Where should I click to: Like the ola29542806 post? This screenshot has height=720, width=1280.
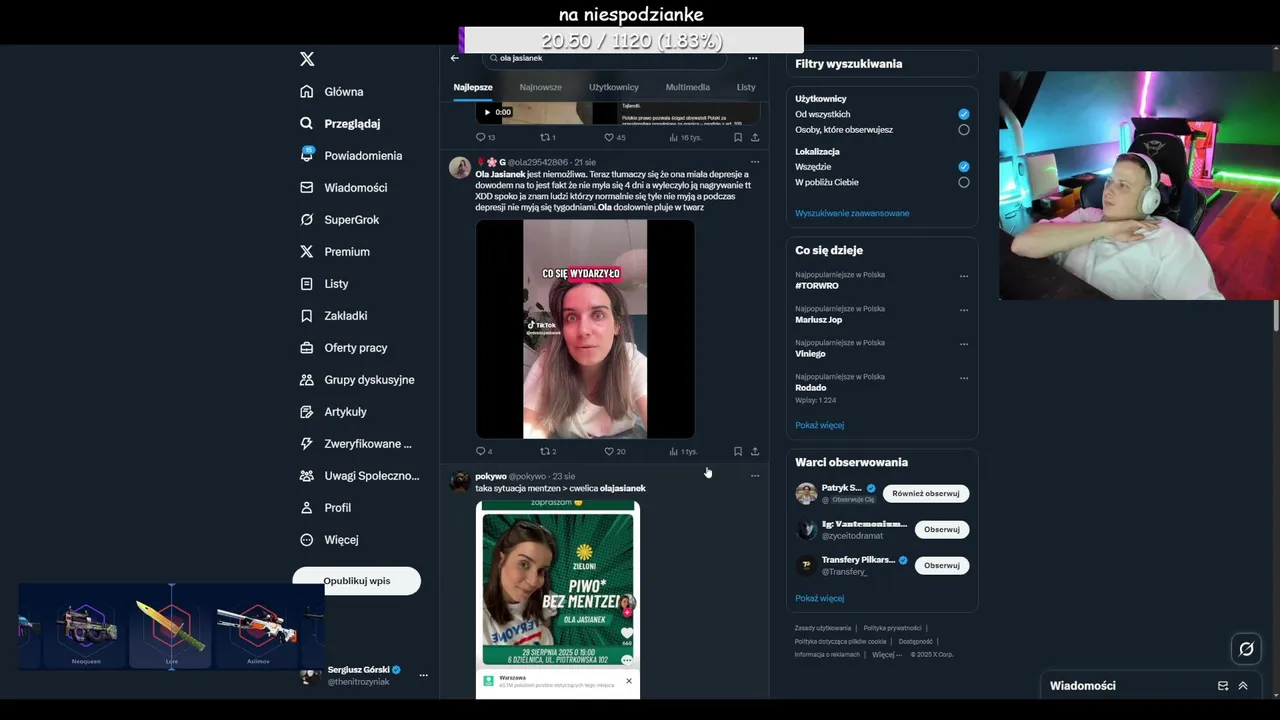(615, 451)
